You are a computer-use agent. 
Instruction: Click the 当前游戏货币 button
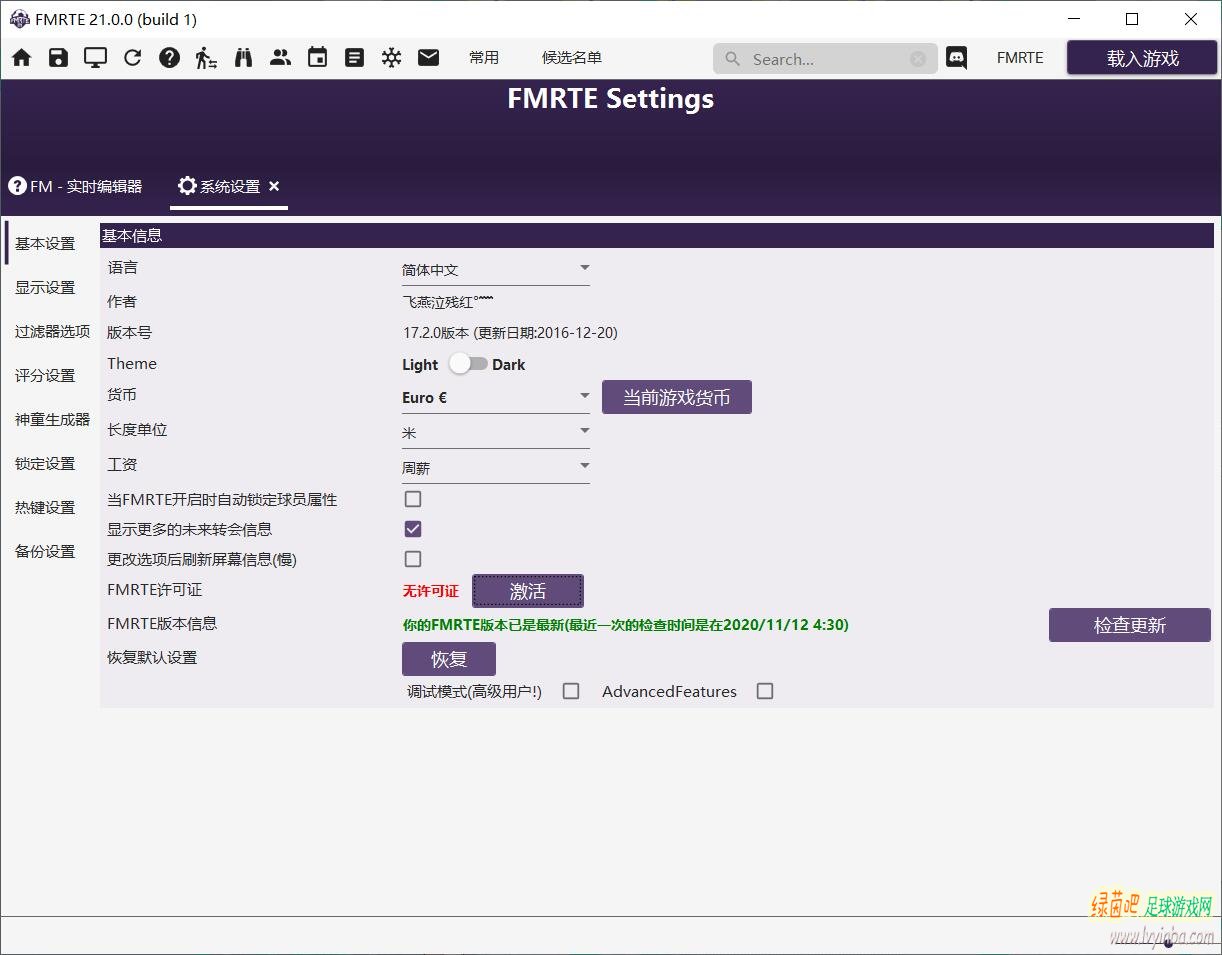click(677, 397)
